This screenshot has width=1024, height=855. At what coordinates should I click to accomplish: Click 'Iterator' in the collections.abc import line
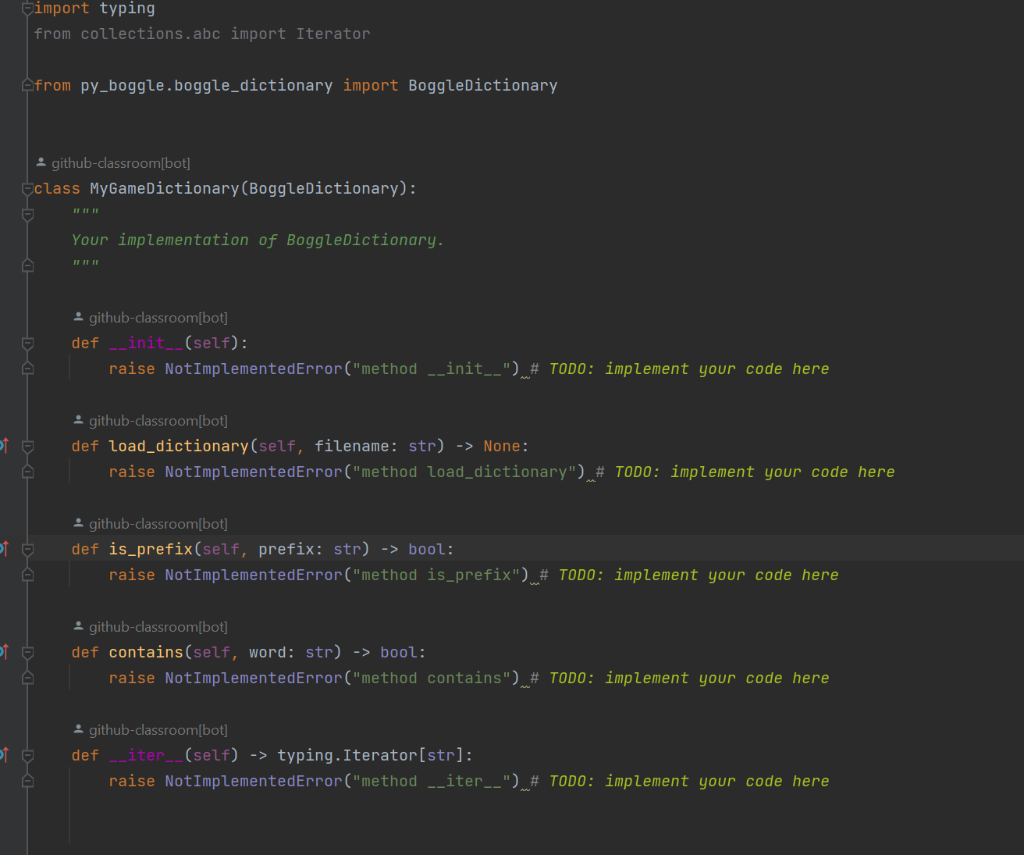333,34
